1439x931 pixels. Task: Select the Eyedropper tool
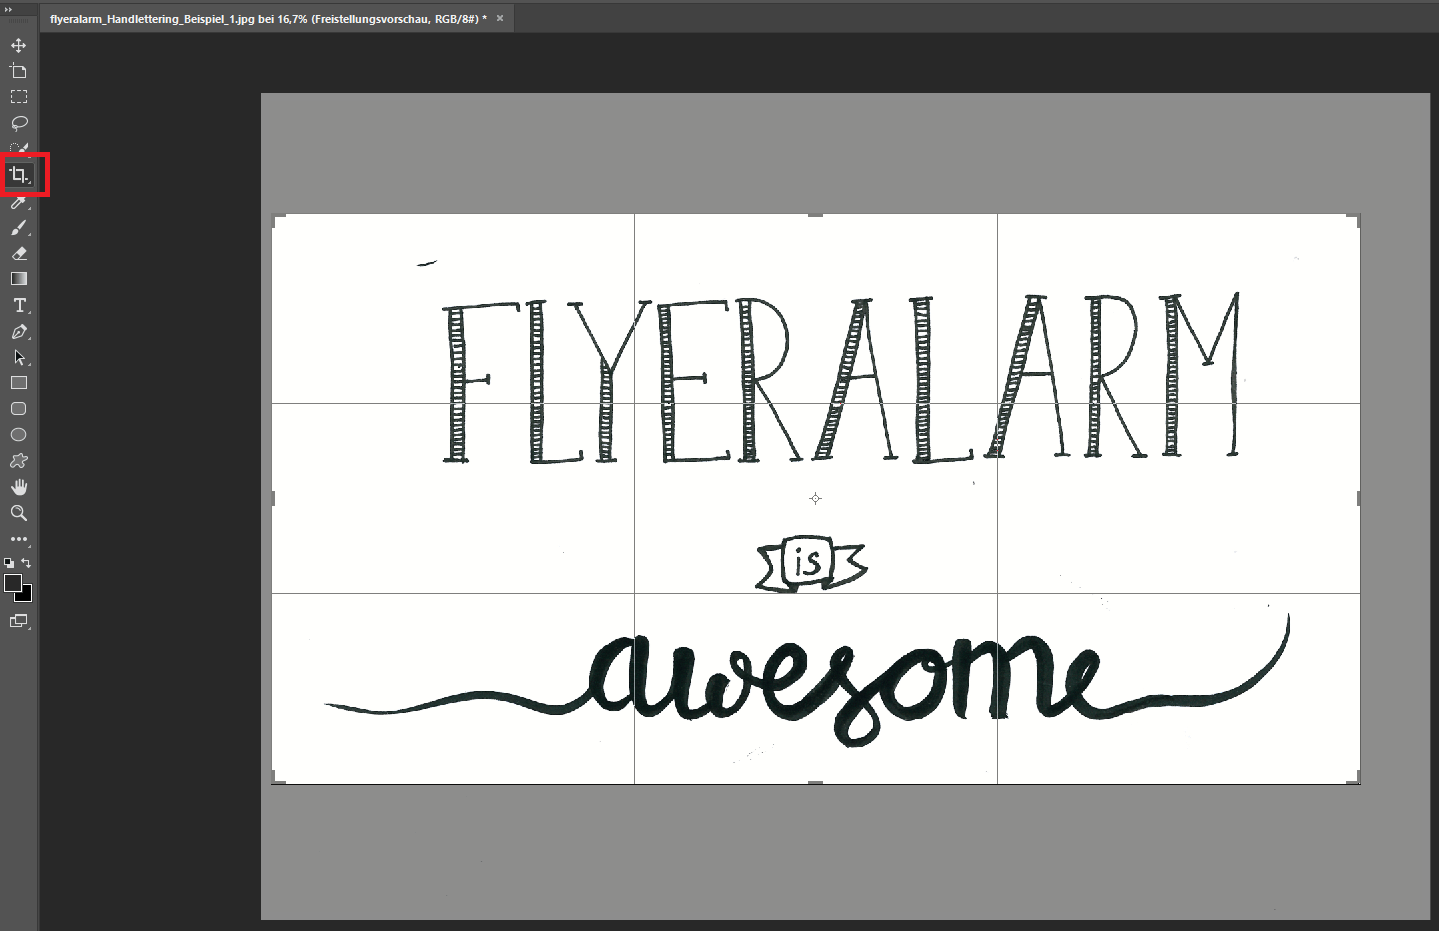coord(18,202)
